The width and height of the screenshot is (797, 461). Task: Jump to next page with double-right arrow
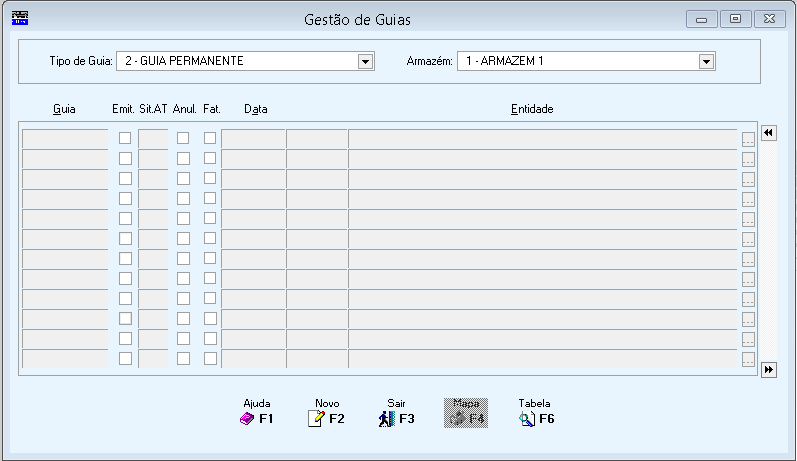click(769, 370)
